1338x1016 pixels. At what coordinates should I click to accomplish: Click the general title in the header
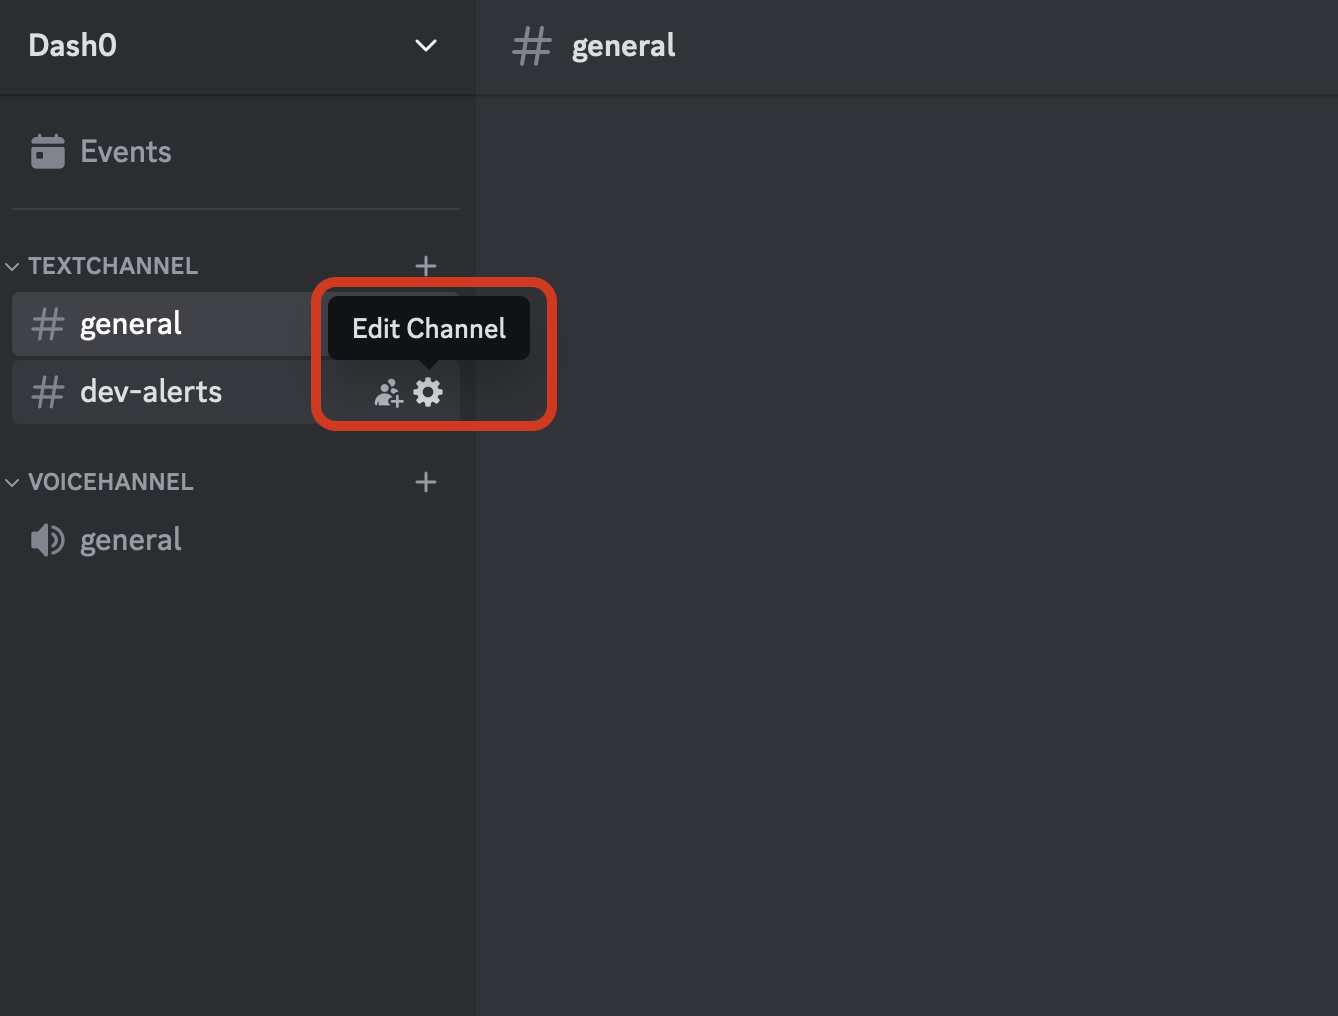click(x=623, y=46)
